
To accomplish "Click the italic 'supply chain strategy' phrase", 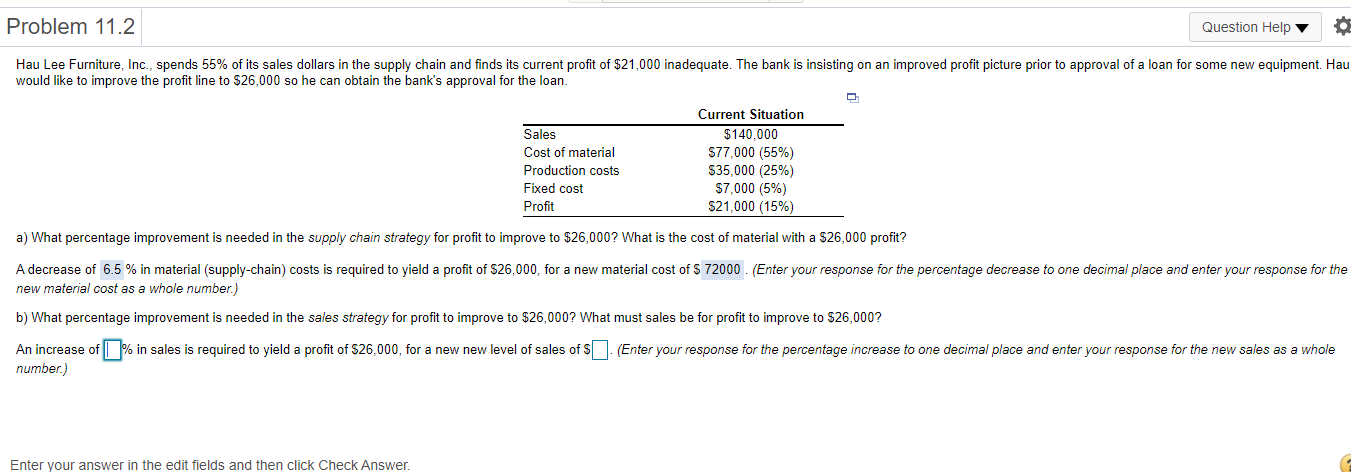I will click(369, 238).
